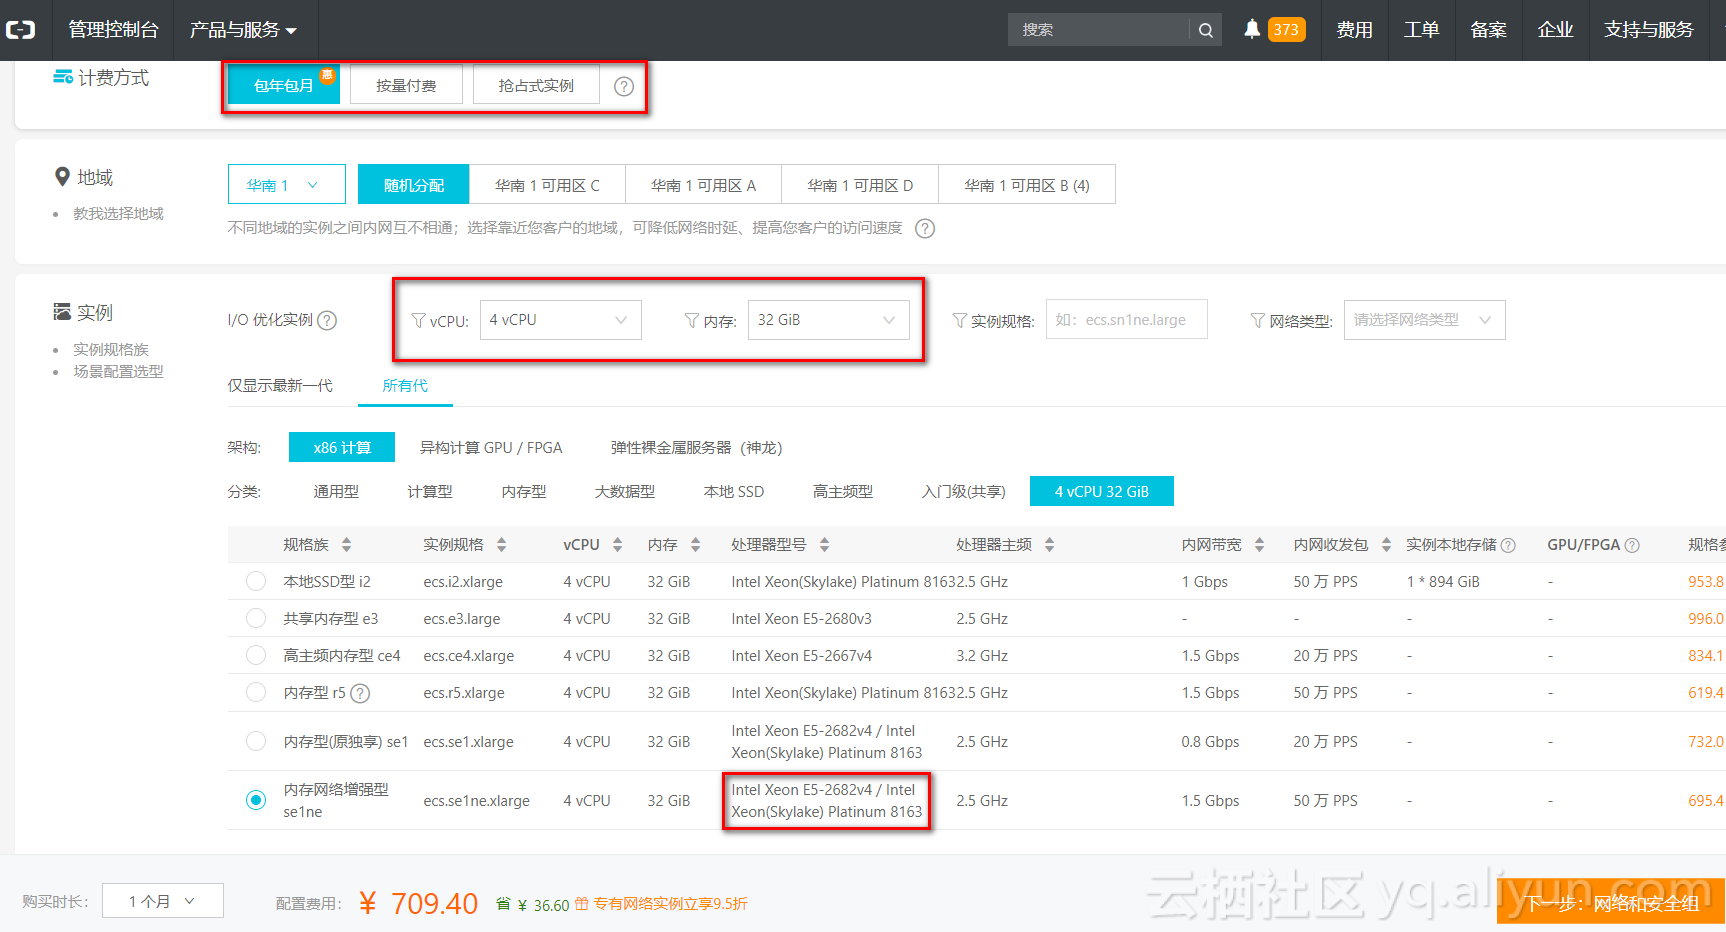1726x932 pixels.
Task: Open the 内存 32 GiB filter dropdown
Action: [829, 320]
